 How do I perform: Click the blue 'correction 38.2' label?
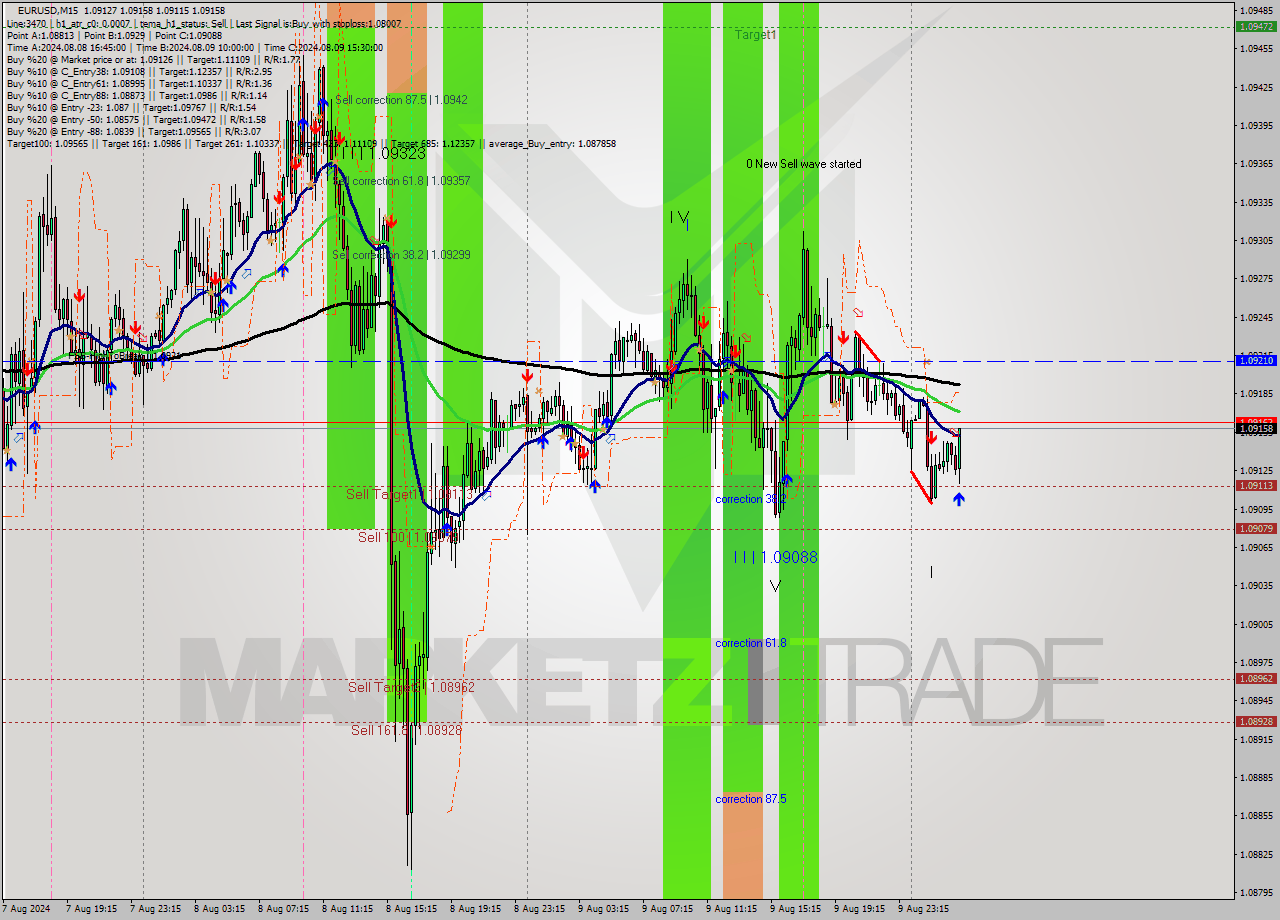point(751,499)
